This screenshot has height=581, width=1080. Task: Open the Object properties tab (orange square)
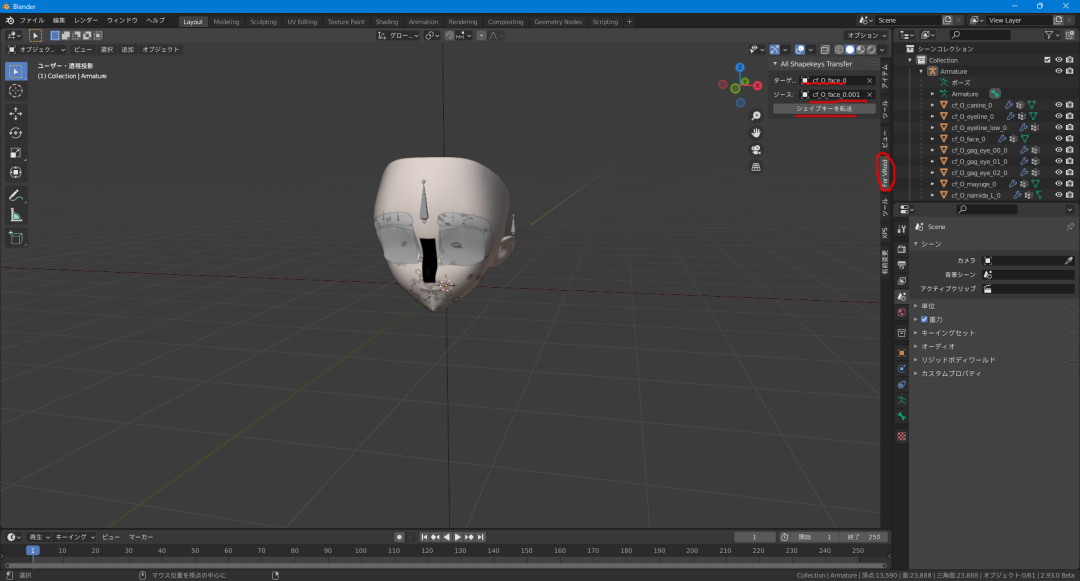(901, 352)
